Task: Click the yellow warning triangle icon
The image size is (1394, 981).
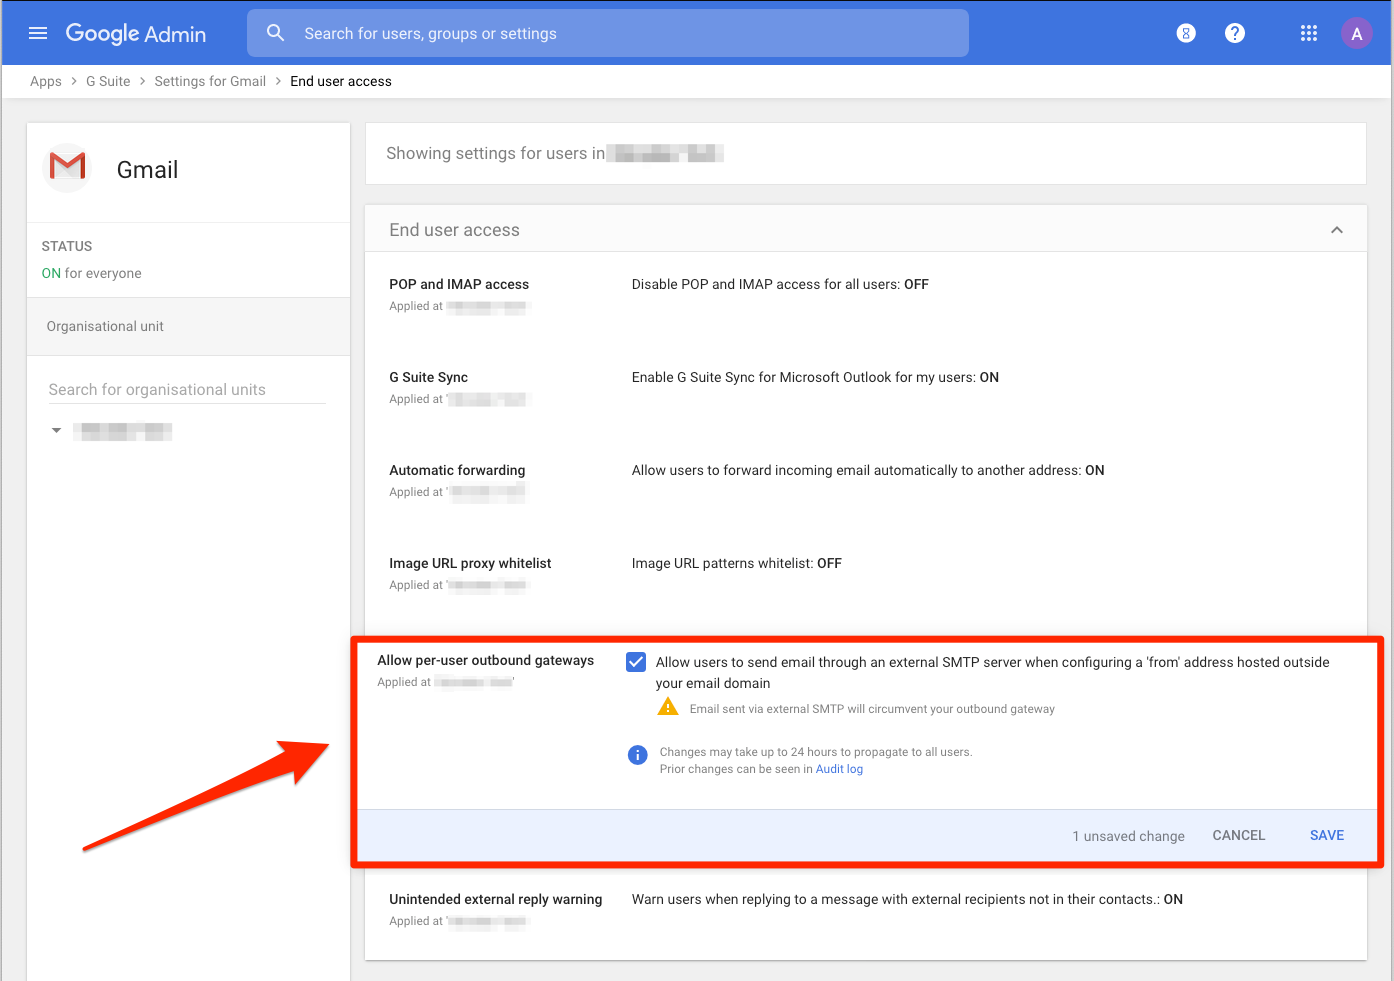Action: tap(668, 707)
